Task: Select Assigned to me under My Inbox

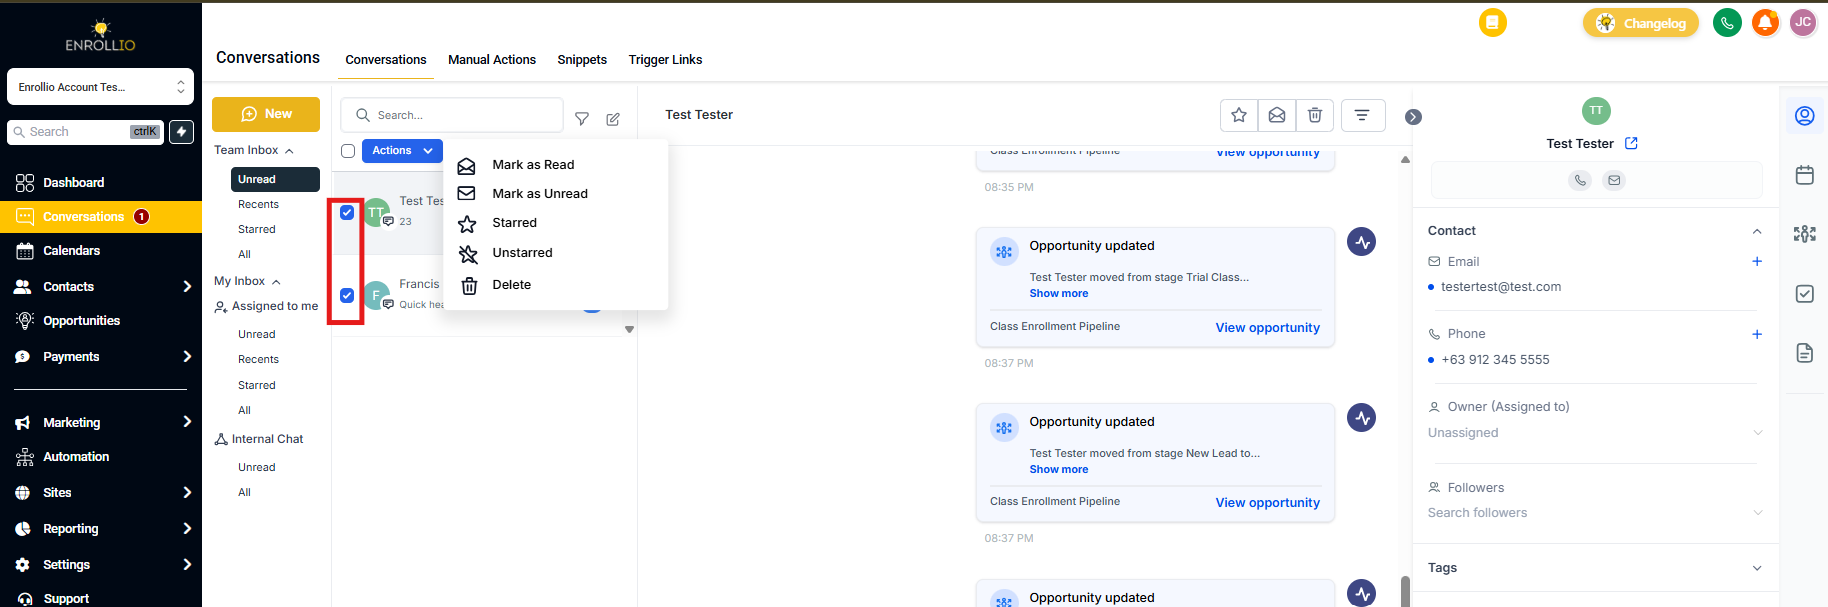Action: pos(266,307)
